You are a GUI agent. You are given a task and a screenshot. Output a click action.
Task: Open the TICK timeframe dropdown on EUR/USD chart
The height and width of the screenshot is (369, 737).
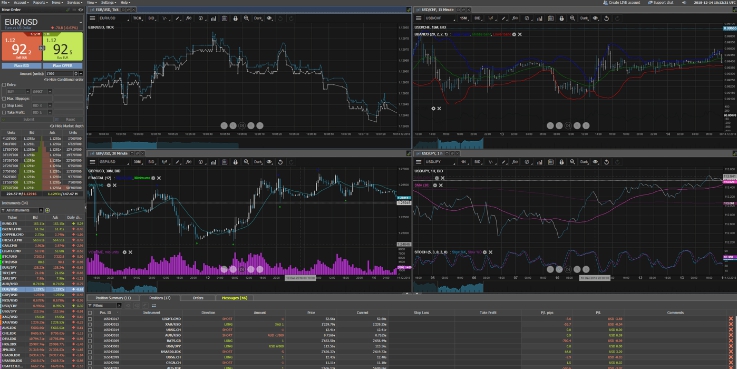[137, 18]
